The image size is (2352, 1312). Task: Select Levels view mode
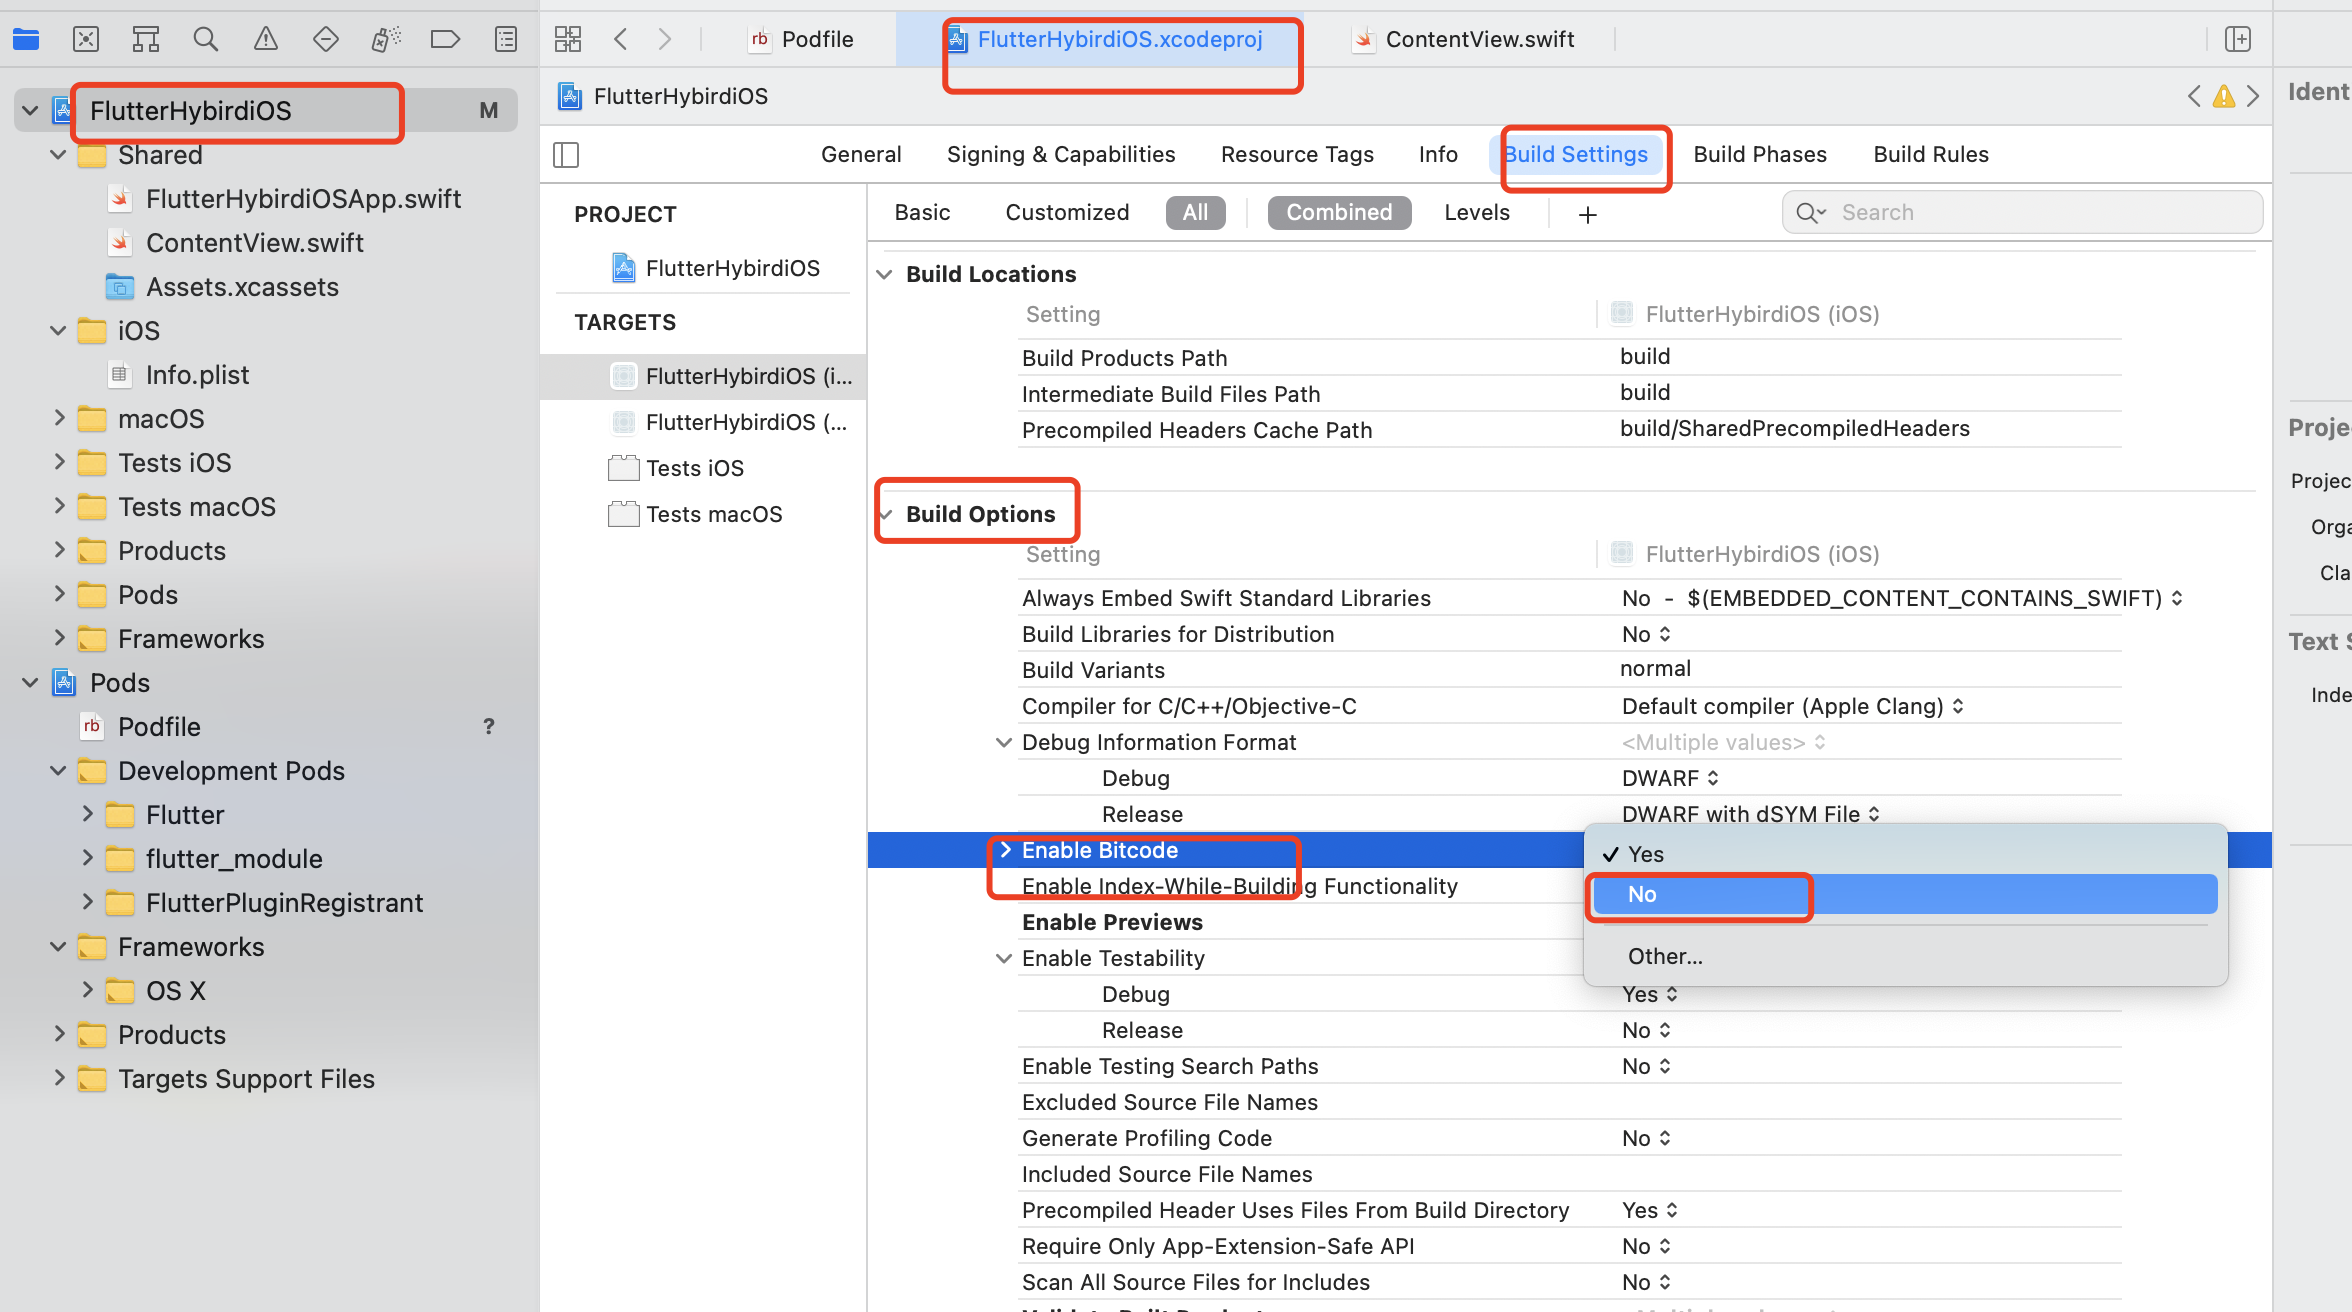pyautogui.click(x=1477, y=212)
